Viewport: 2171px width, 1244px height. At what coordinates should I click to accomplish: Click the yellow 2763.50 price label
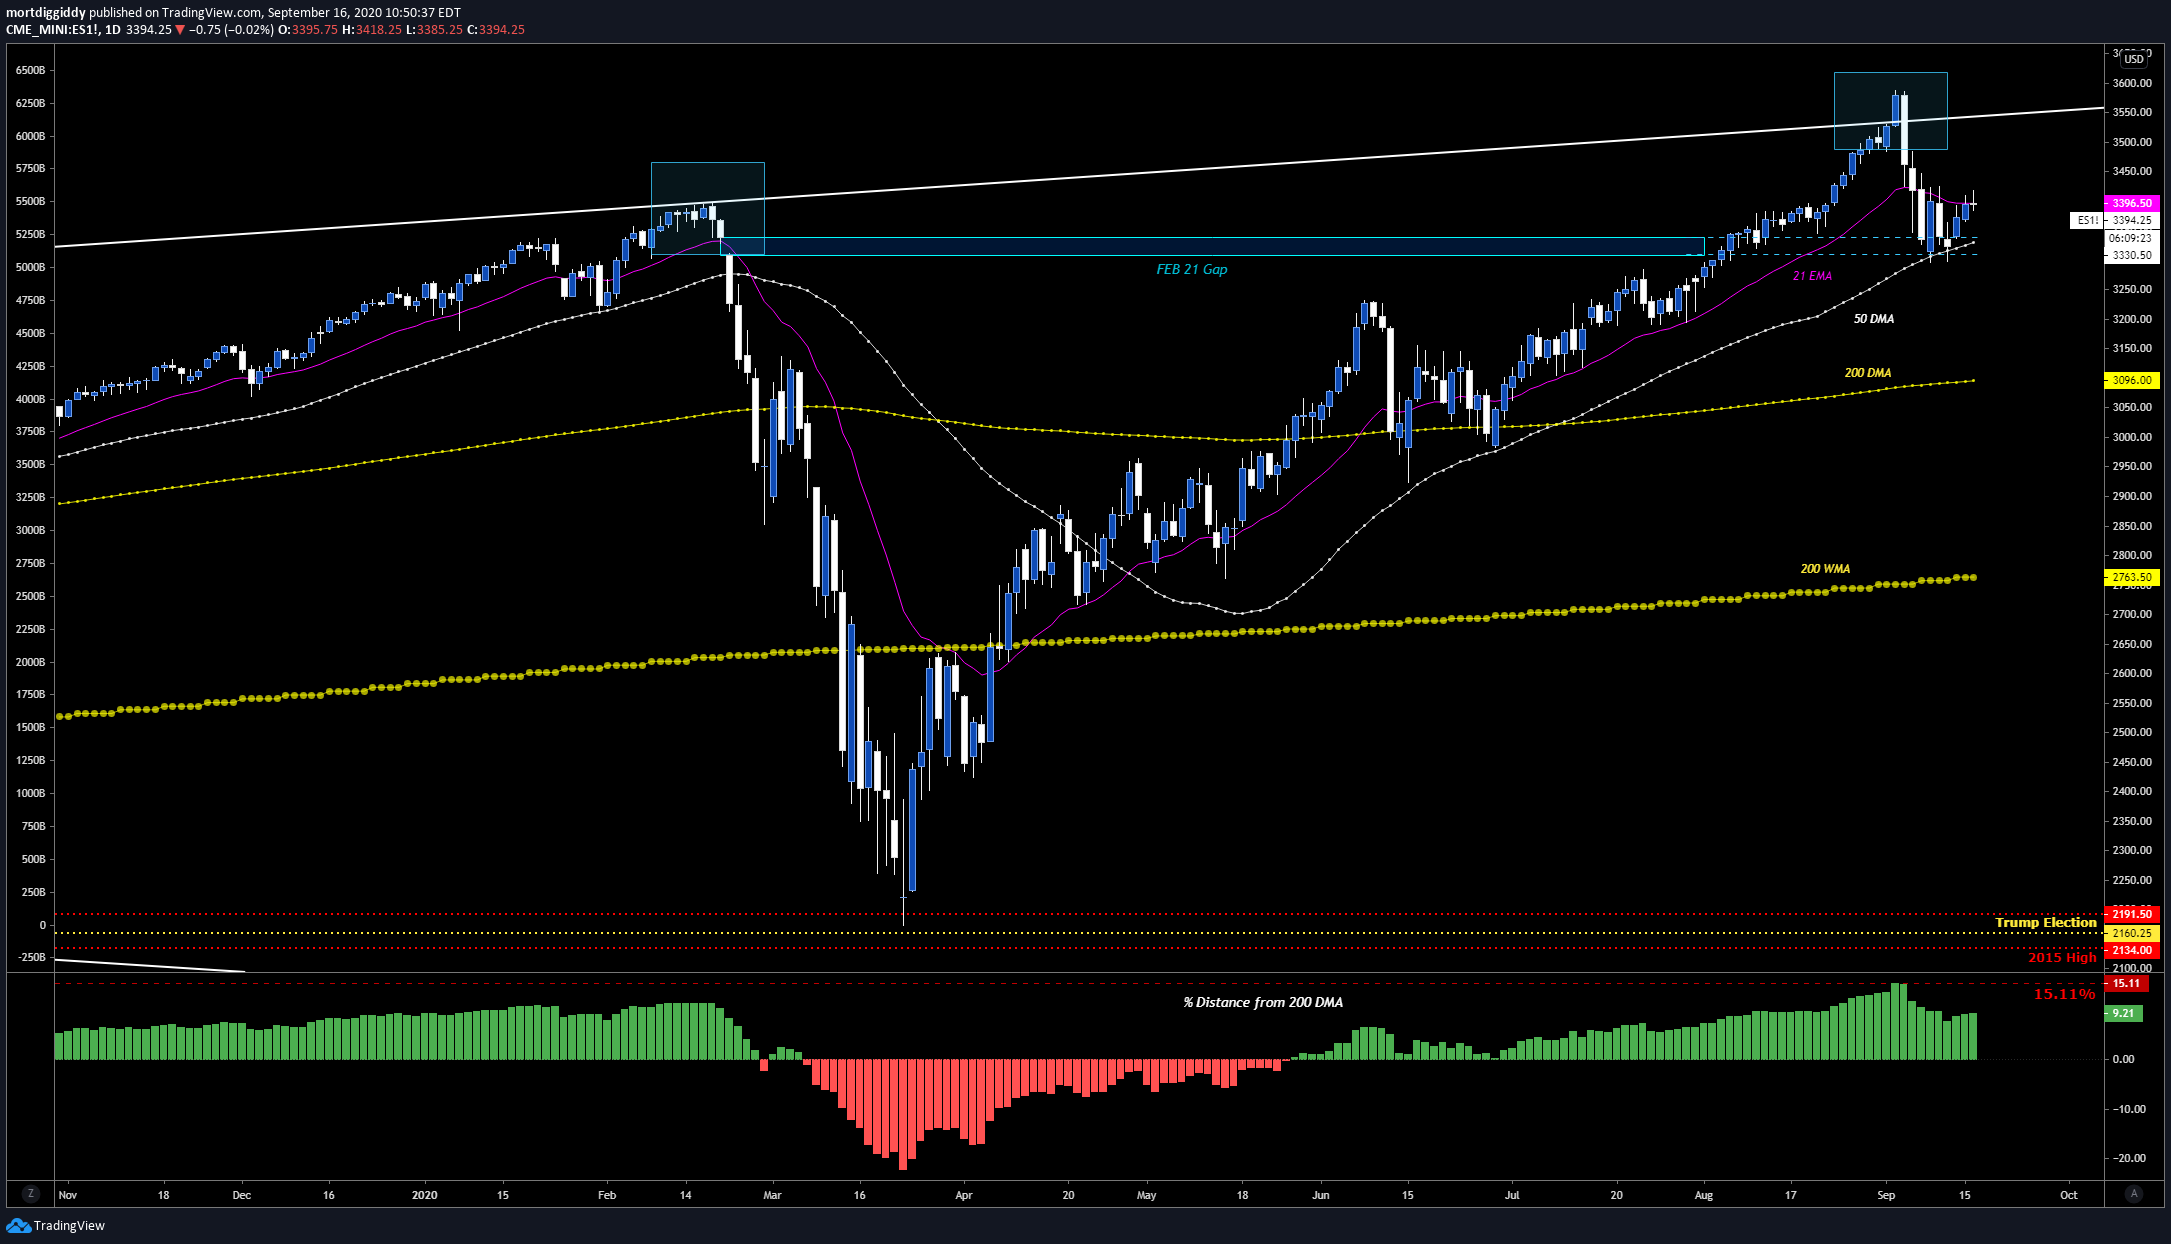[x=2132, y=577]
